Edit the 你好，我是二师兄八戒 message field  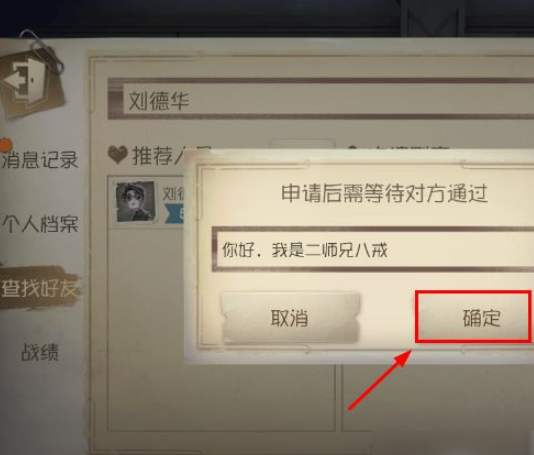tap(373, 250)
